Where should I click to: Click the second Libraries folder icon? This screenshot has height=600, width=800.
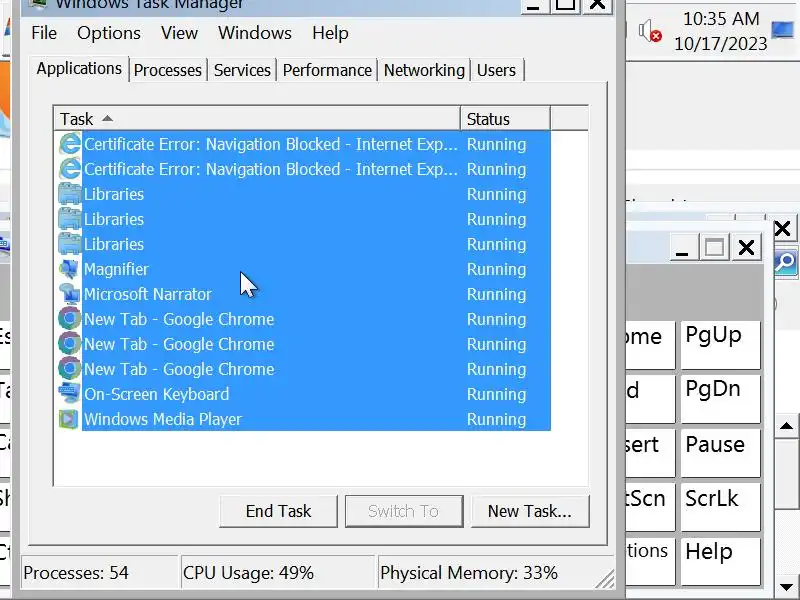coord(70,219)
